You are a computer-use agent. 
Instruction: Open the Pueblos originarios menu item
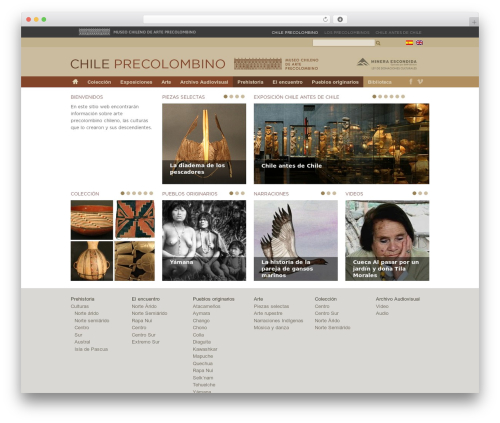pos(335,82)
